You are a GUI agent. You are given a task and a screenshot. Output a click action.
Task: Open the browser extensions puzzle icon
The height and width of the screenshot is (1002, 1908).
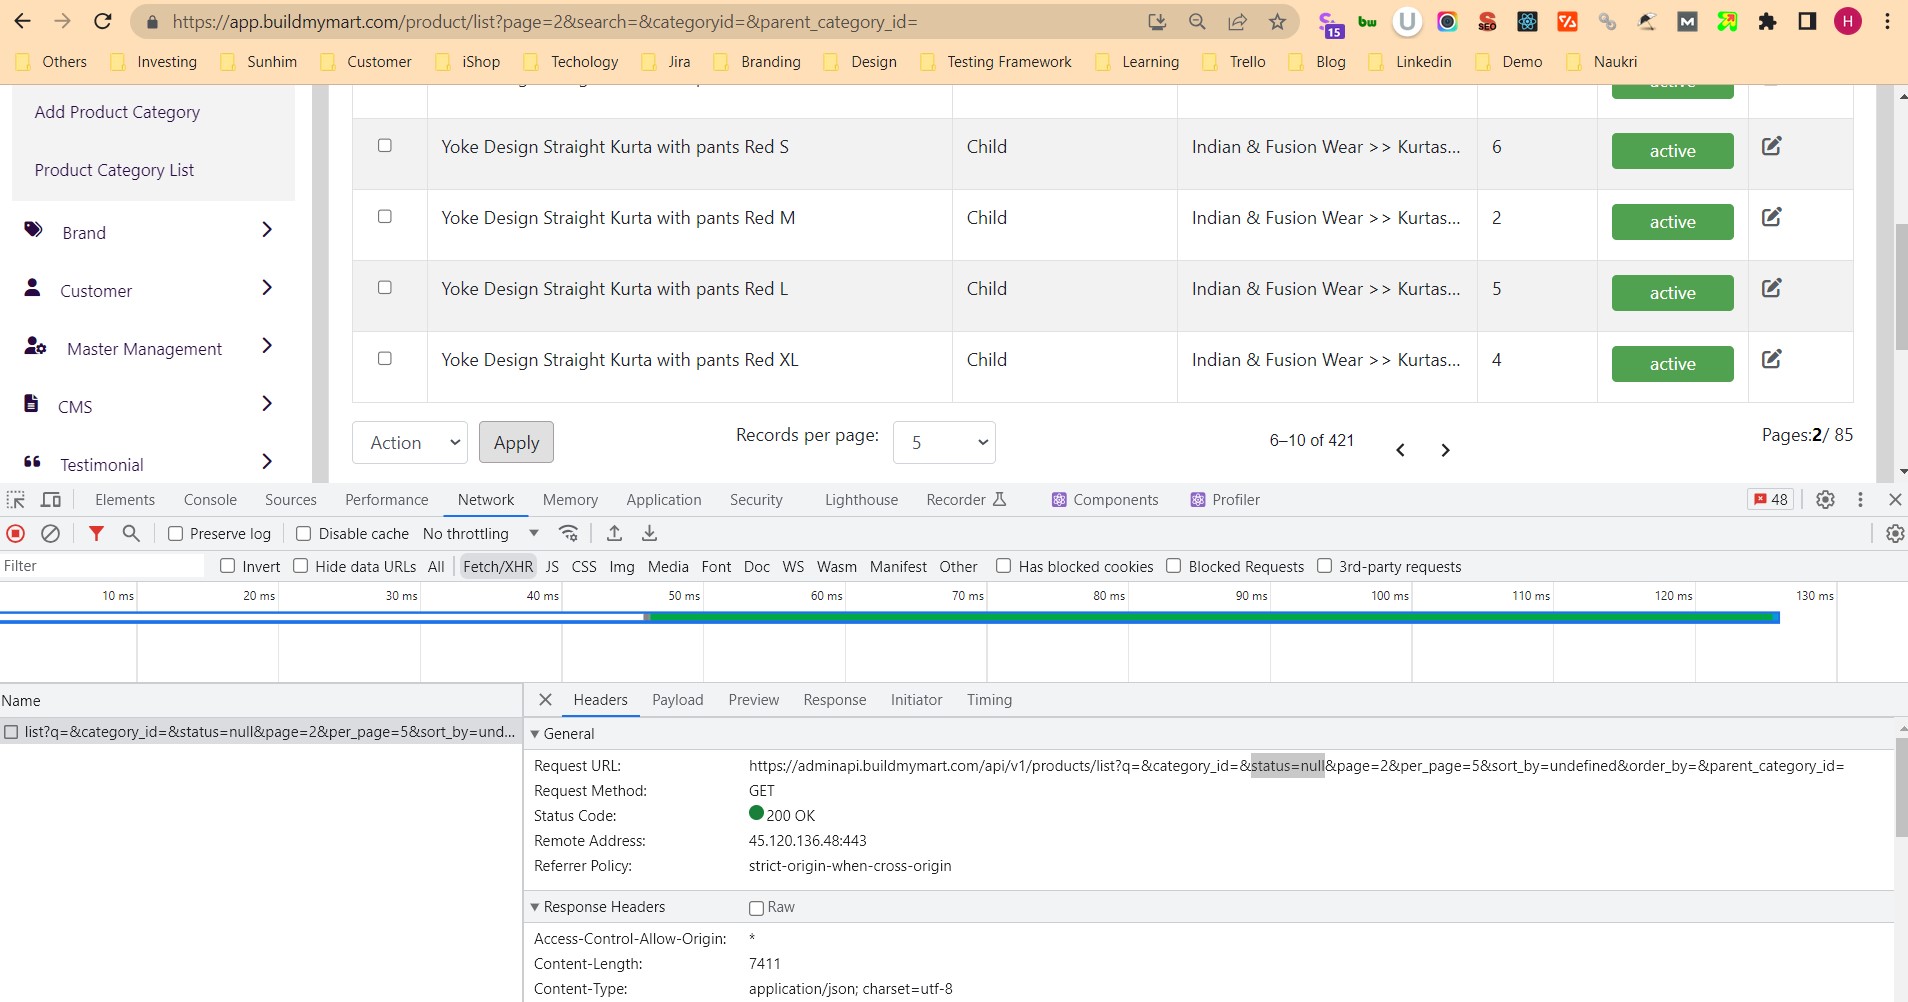[1767, 21]
